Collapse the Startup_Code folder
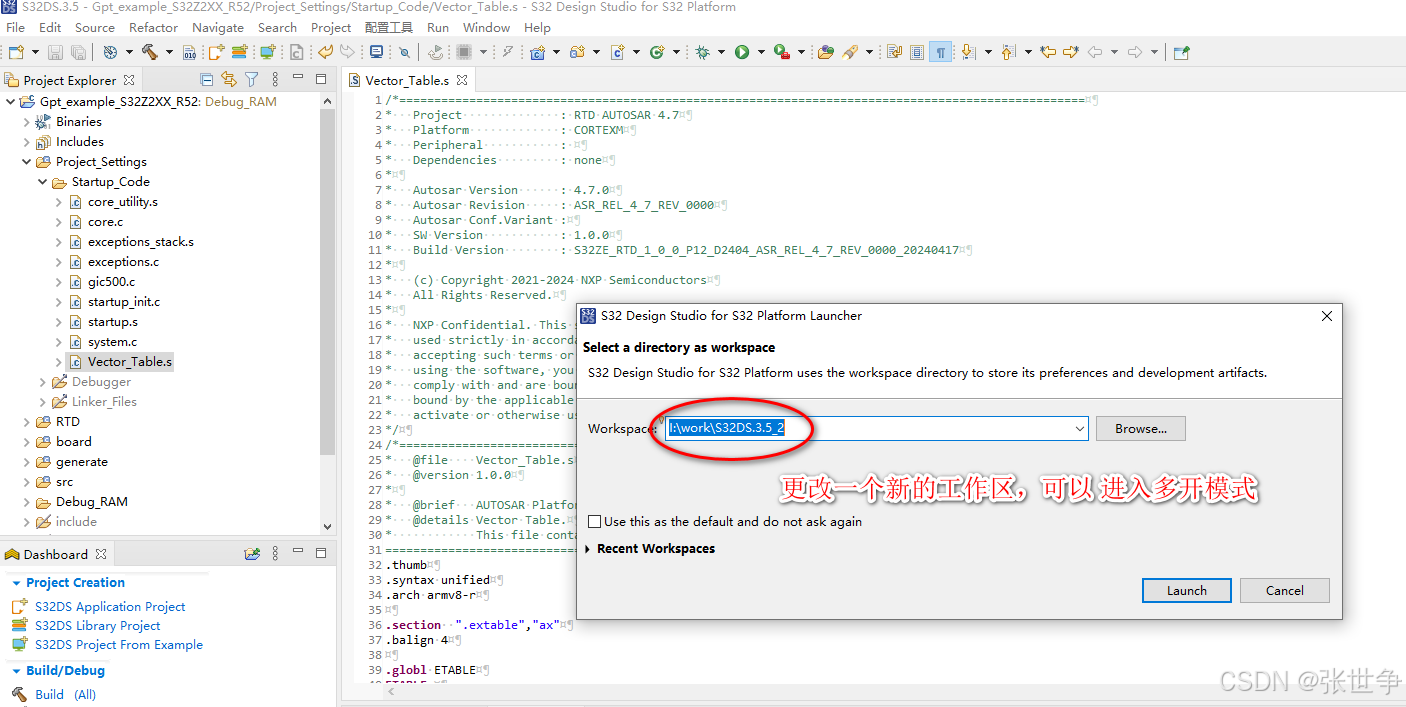Screen dimensions: 1406x707 tap(42, 181)
